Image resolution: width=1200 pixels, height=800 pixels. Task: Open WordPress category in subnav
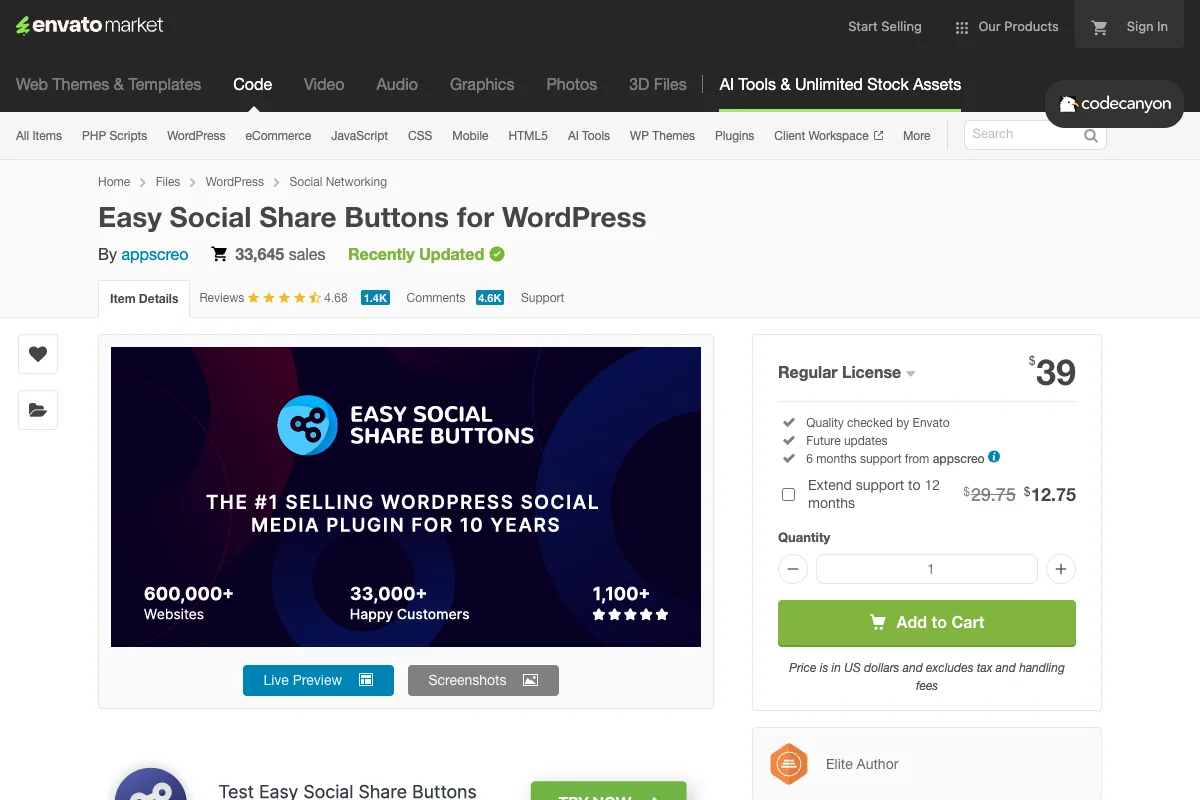pyautogui.click(x=196, y=136)
